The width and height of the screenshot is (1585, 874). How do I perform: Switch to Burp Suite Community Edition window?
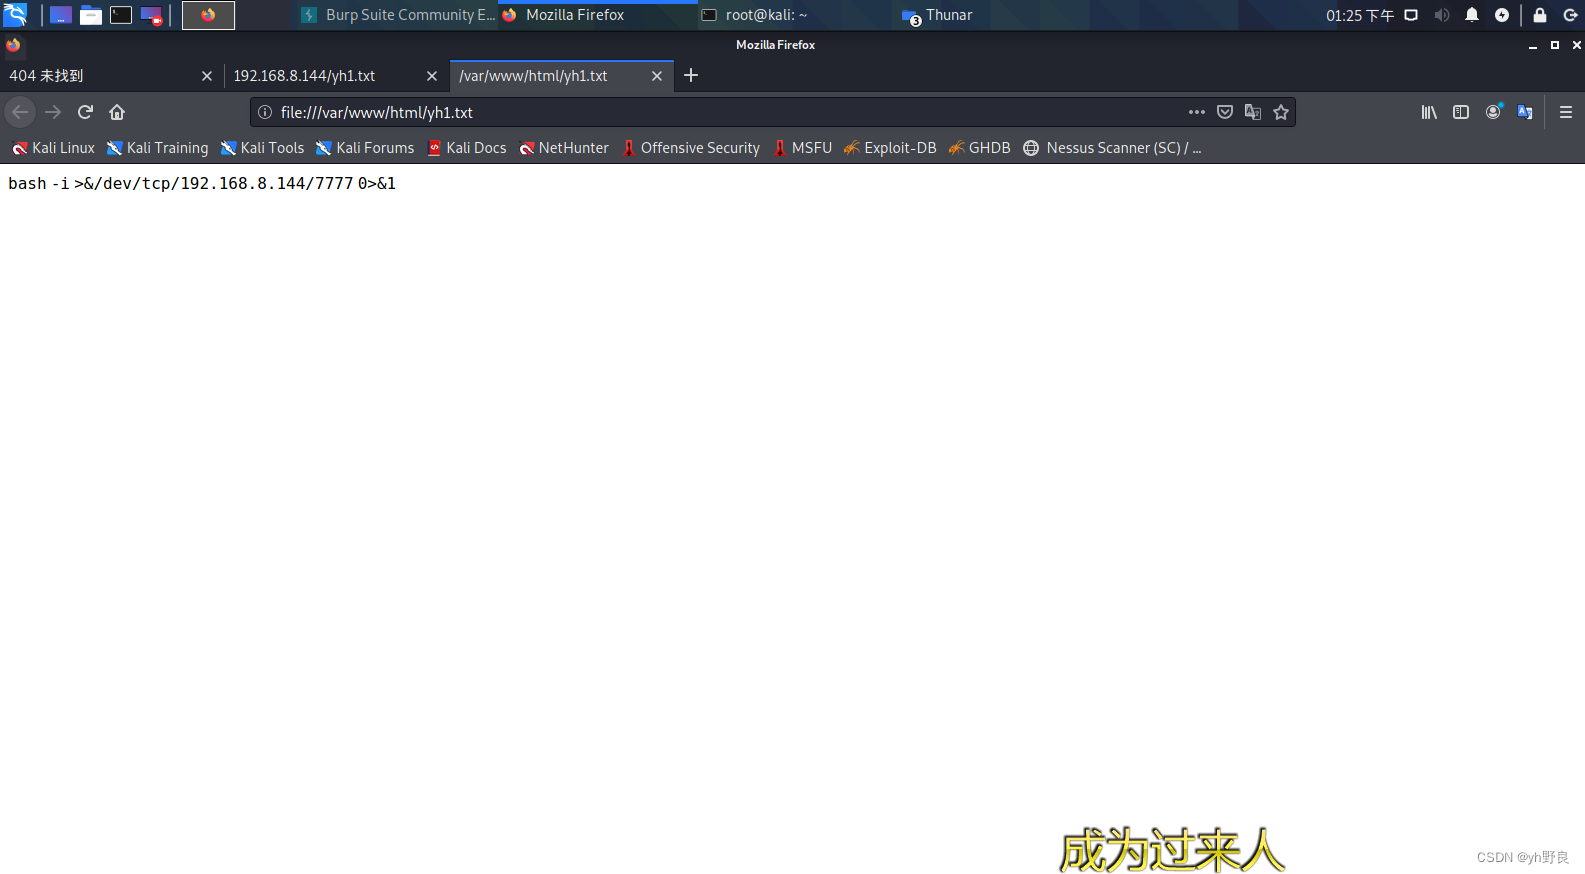point(398,15)
